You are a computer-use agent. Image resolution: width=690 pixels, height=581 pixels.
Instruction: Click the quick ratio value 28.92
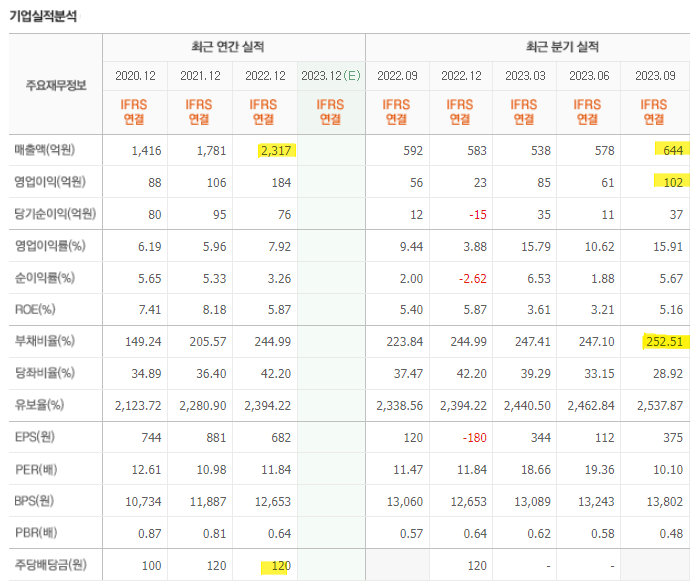click(x=668, y=374)
